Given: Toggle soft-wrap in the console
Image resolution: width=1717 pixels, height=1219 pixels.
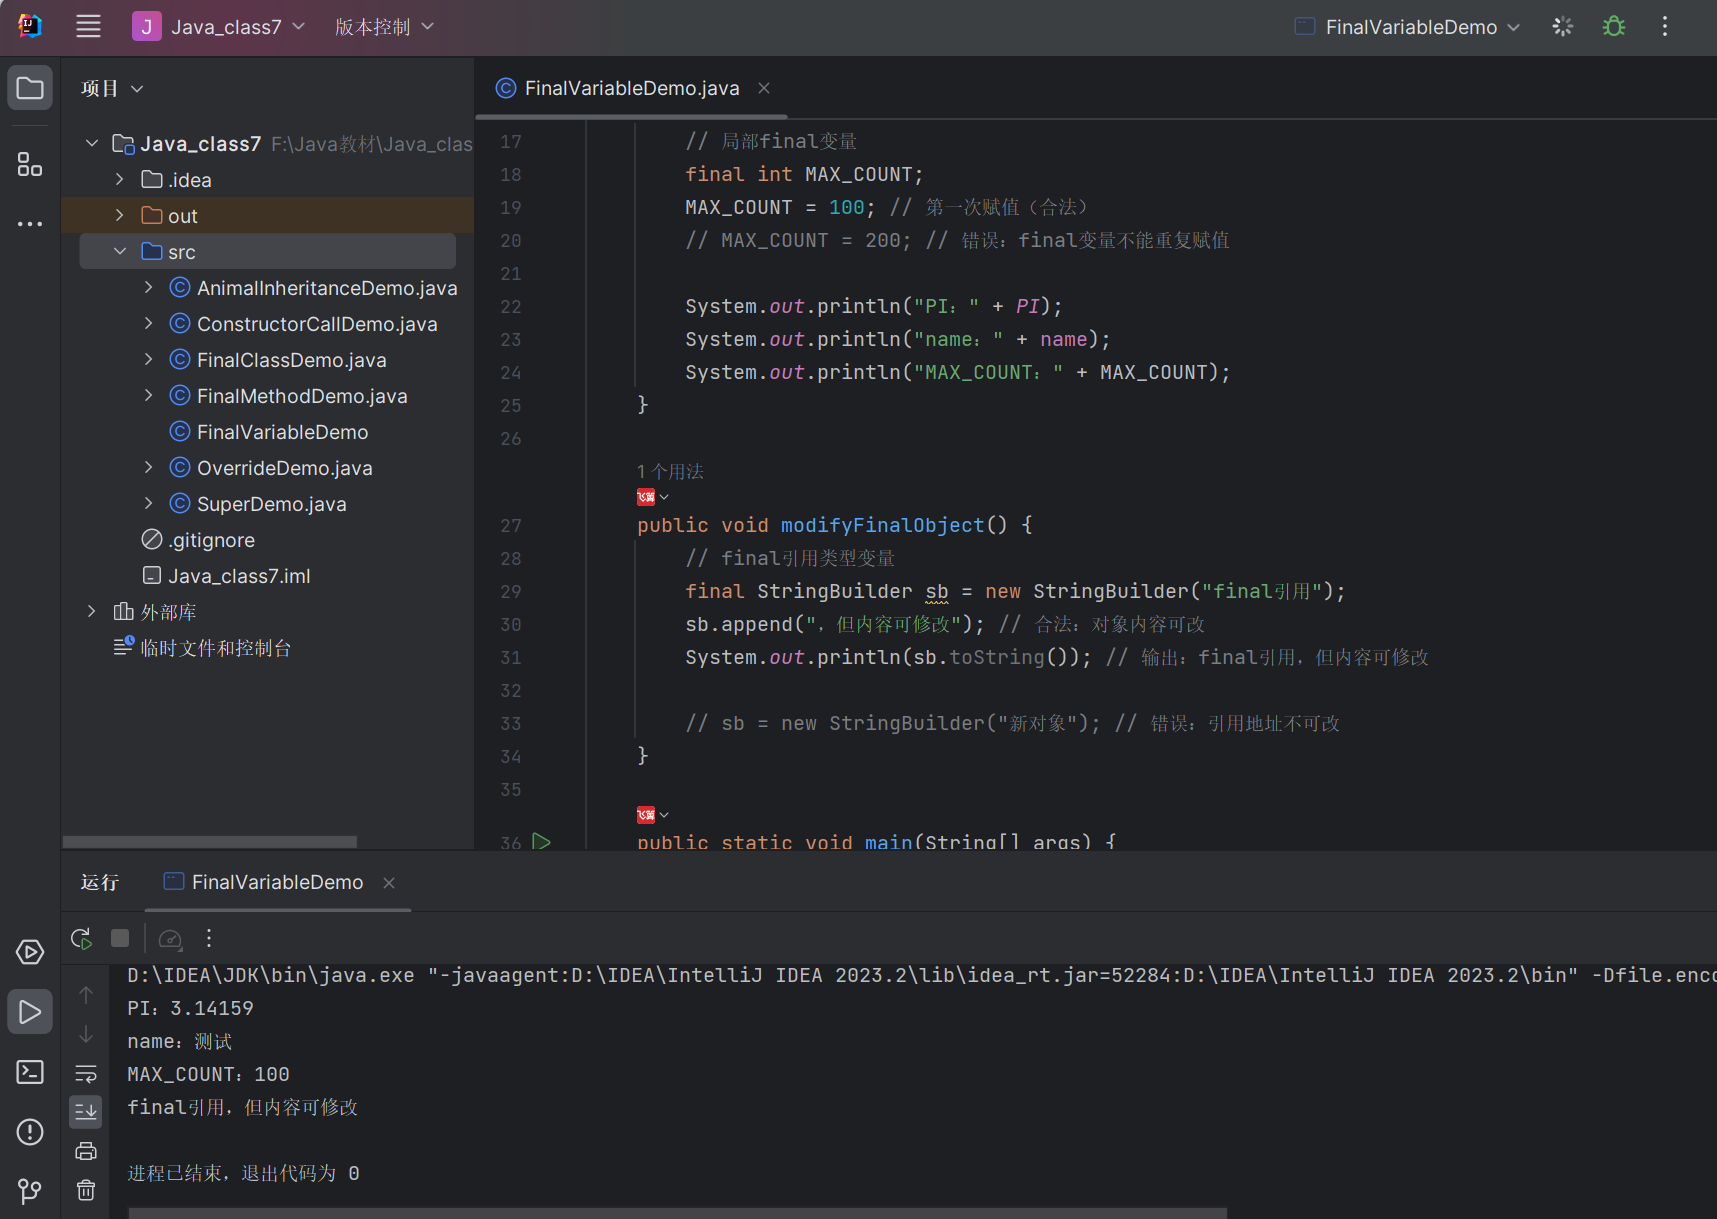Looking at the screenshot, I should point(86,1074).
